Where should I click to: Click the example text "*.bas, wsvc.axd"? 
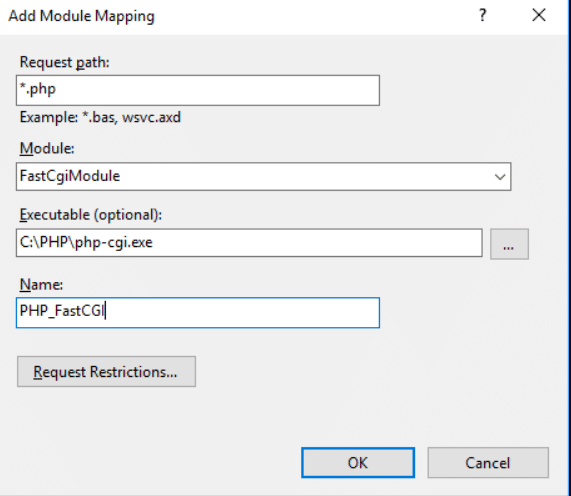click(x=131, y=118)
